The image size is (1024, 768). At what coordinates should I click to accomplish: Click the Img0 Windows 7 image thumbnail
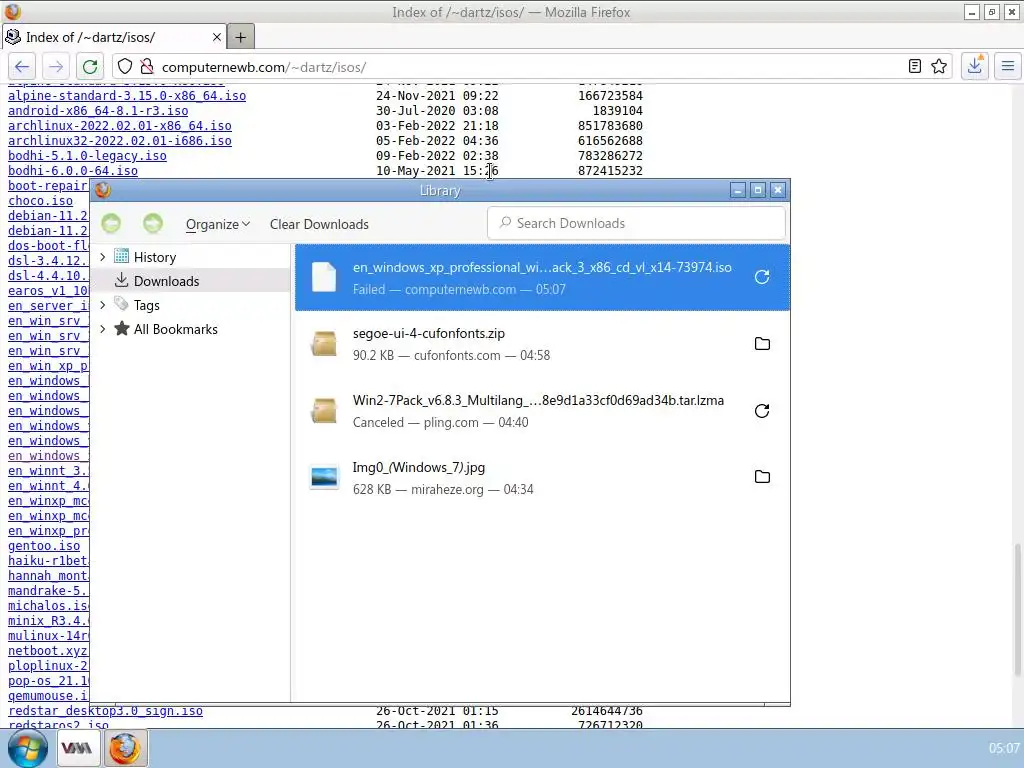(325, 477)
